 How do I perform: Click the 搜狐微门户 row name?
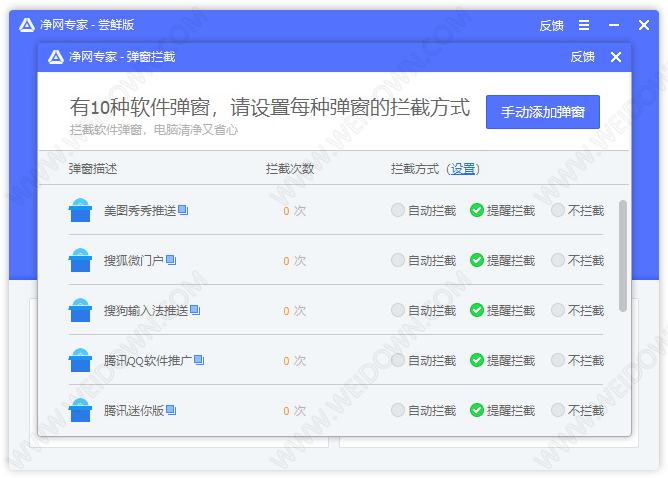pos(134,260)
